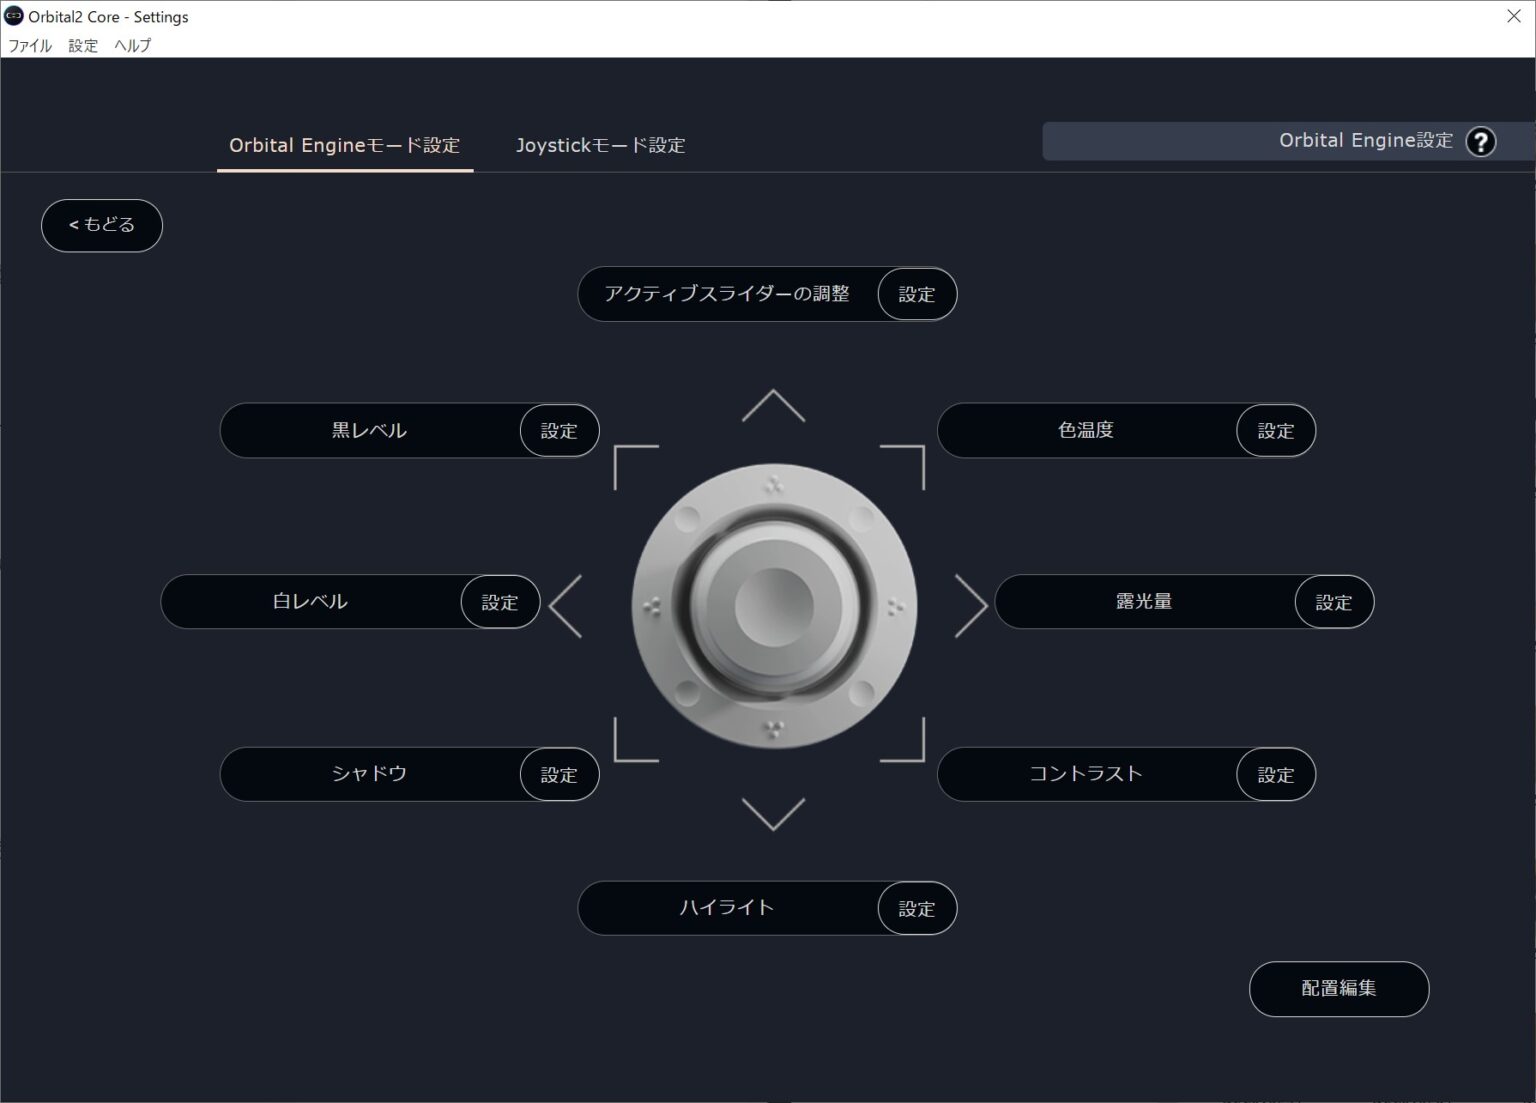Screen dimensions: 1536x1103
Task: Switch to the Joystickモード設定 tab
Action: point(600,145)
